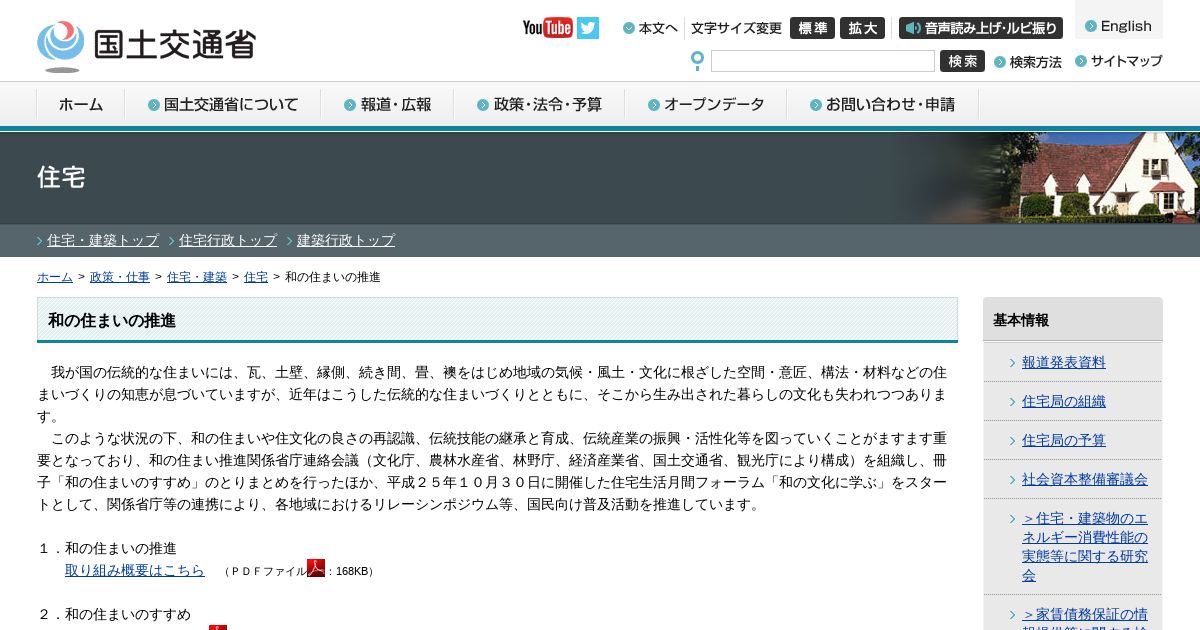Open the サイトマップ link
1200x630 pixels.
1119,61
